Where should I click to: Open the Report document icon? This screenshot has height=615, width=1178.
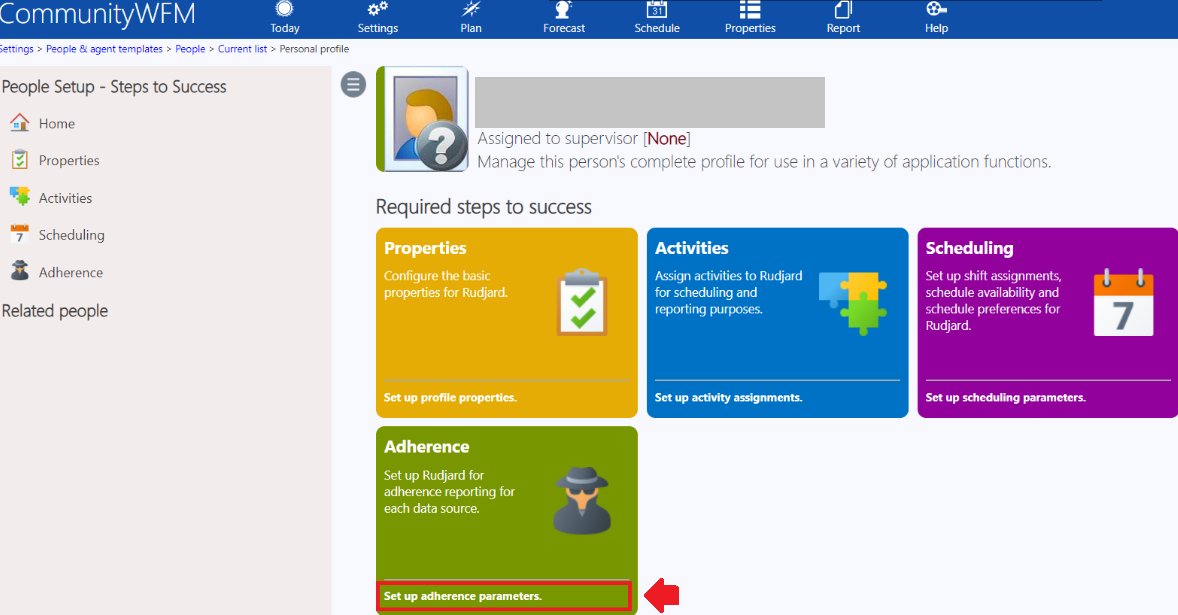point(843,9)
